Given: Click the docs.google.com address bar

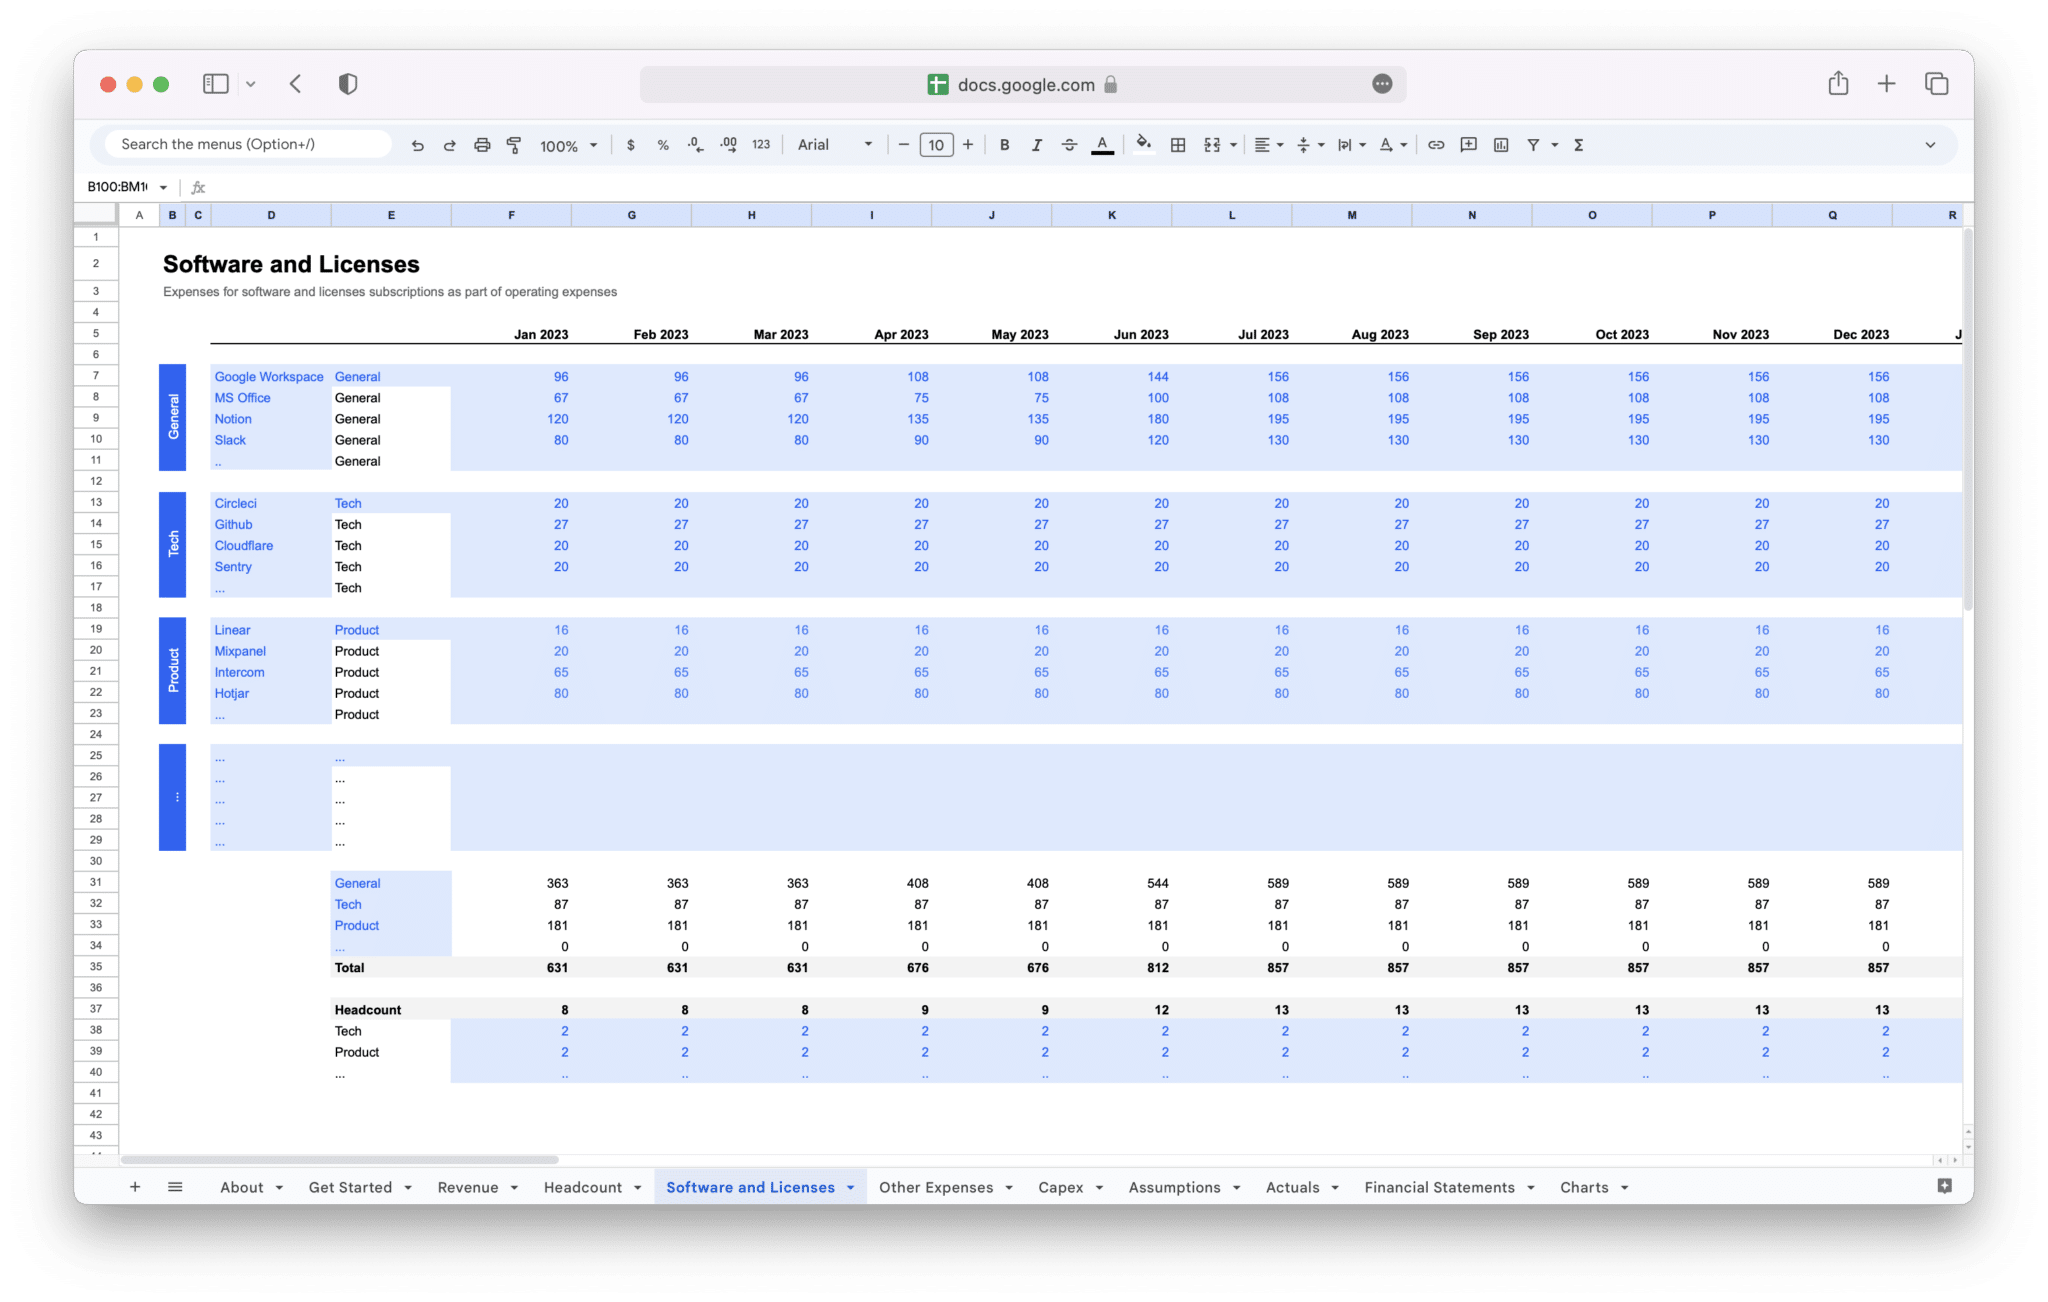Looking at the screenshot, I should (x=1022, y=84).
